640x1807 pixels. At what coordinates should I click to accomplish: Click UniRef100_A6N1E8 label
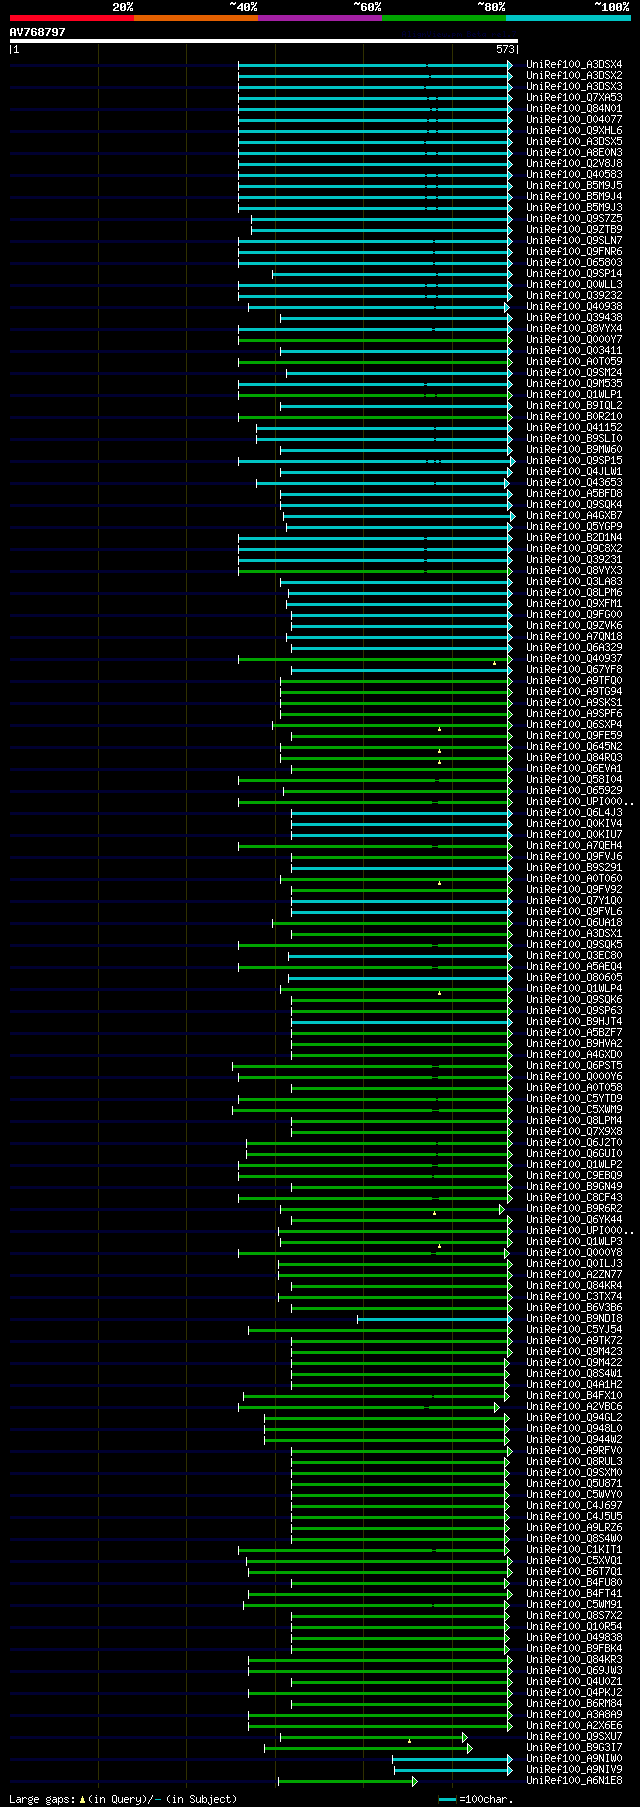[574, 1780]
